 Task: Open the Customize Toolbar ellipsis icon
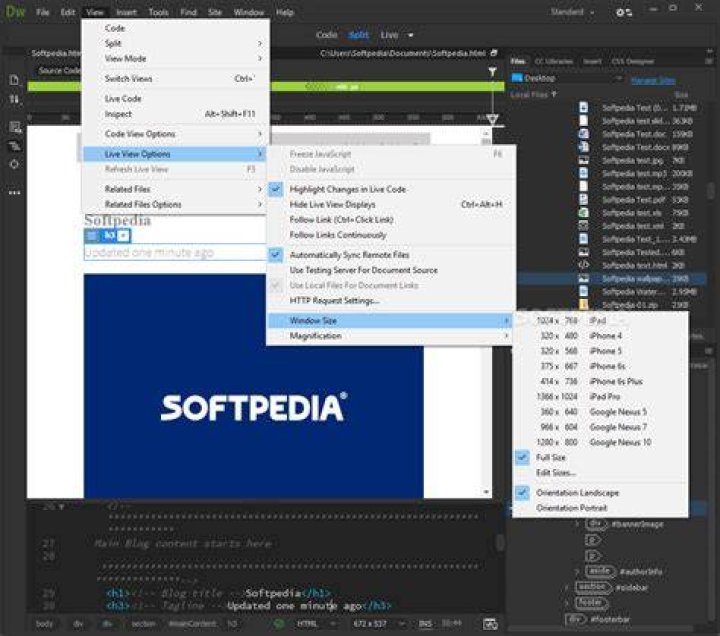(14, 192)
